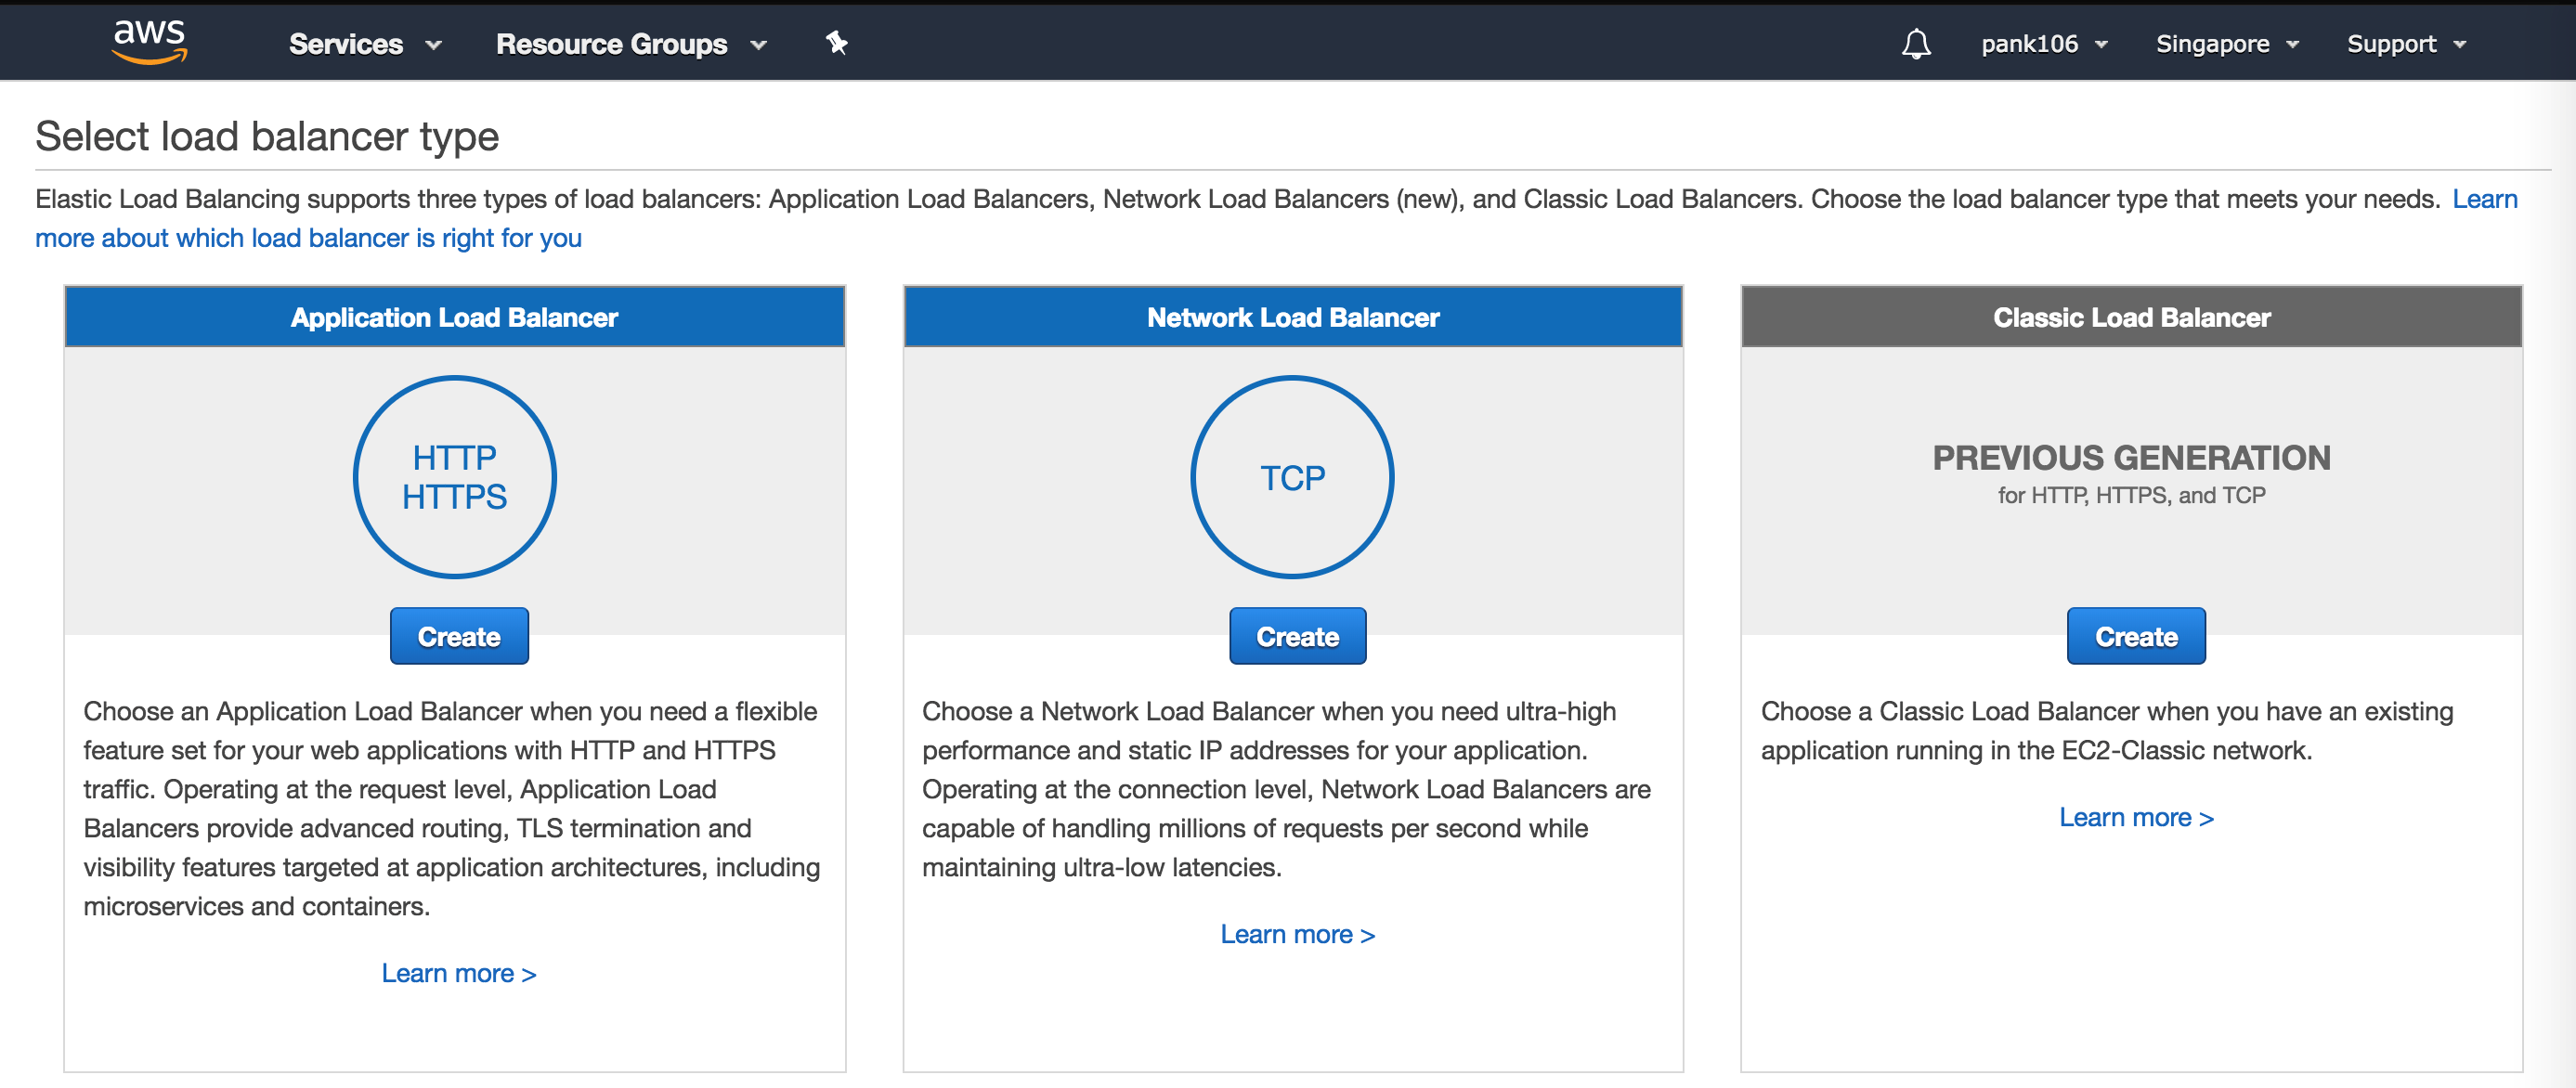The height and width of the screenshot is (1088, 2576).
Task: Open Learn more under Classic Load Balancer
Action: point(2135,817)
